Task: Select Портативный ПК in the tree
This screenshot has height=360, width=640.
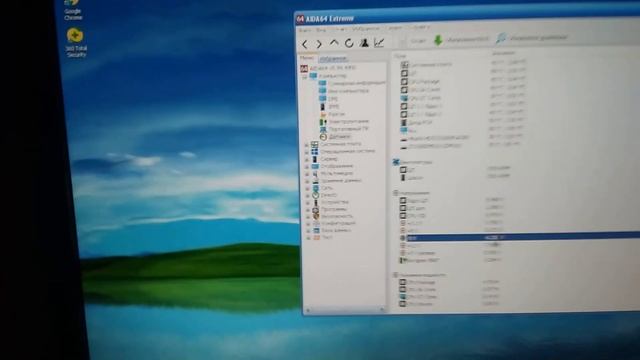Action: (349, 129)
